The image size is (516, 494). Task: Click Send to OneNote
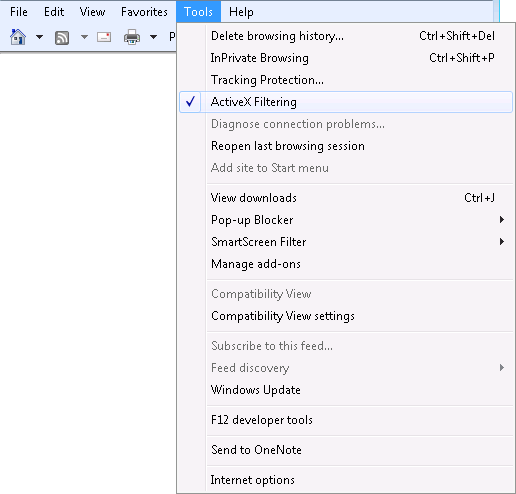coord(346,450)
